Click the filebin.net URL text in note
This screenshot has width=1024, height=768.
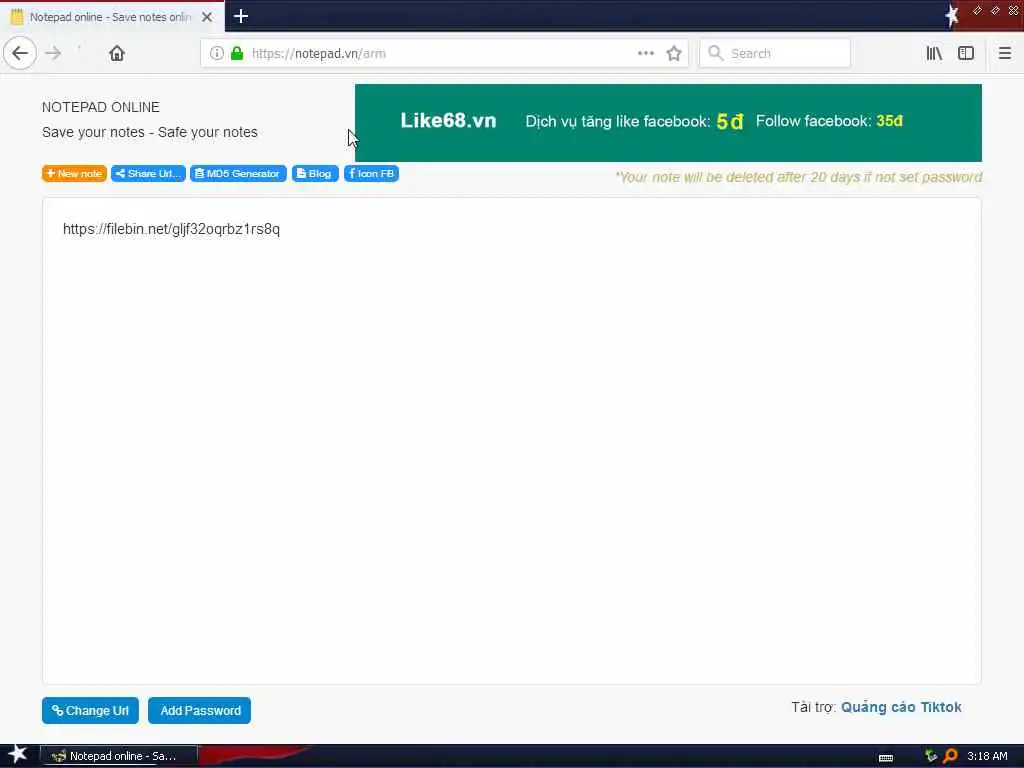[x=171, y=229]
